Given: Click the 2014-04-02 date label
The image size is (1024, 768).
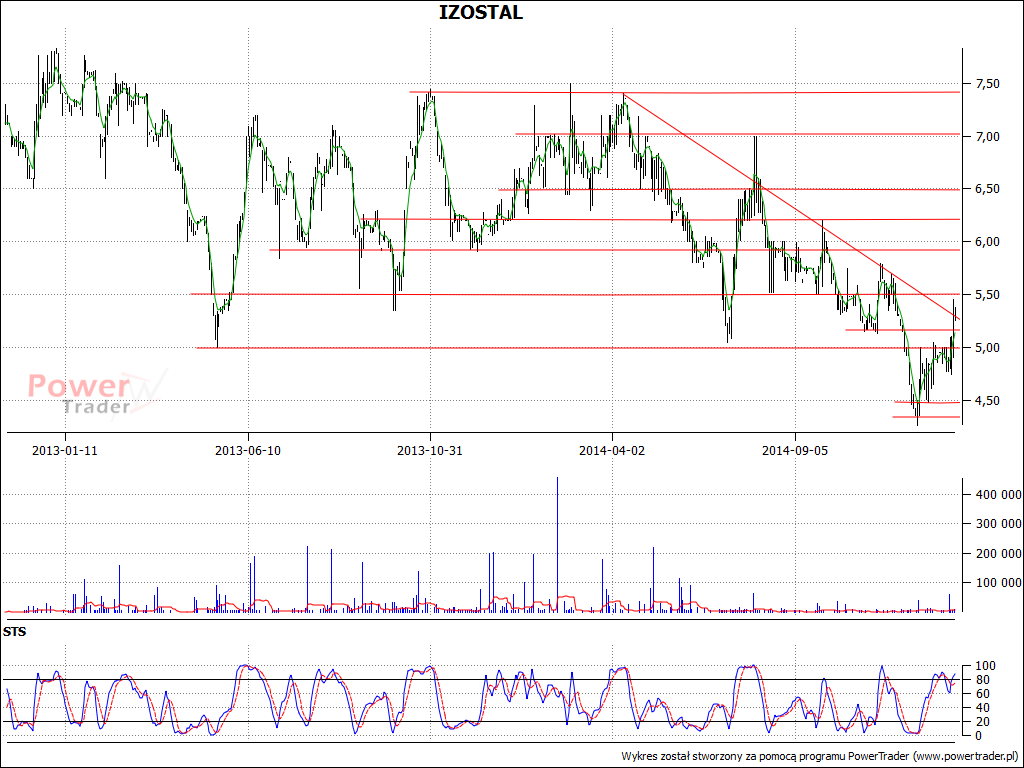Looking at the screenshot, I should click(612, 451).
